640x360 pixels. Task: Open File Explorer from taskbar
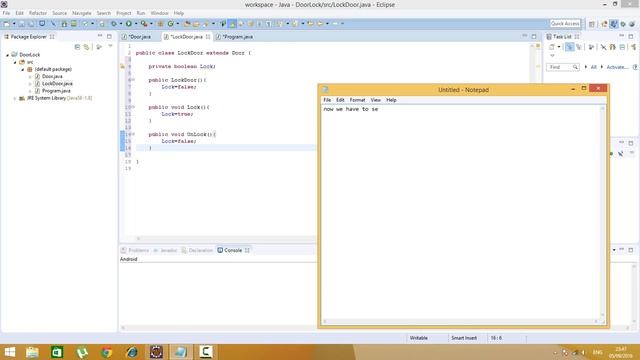(32, 352)
